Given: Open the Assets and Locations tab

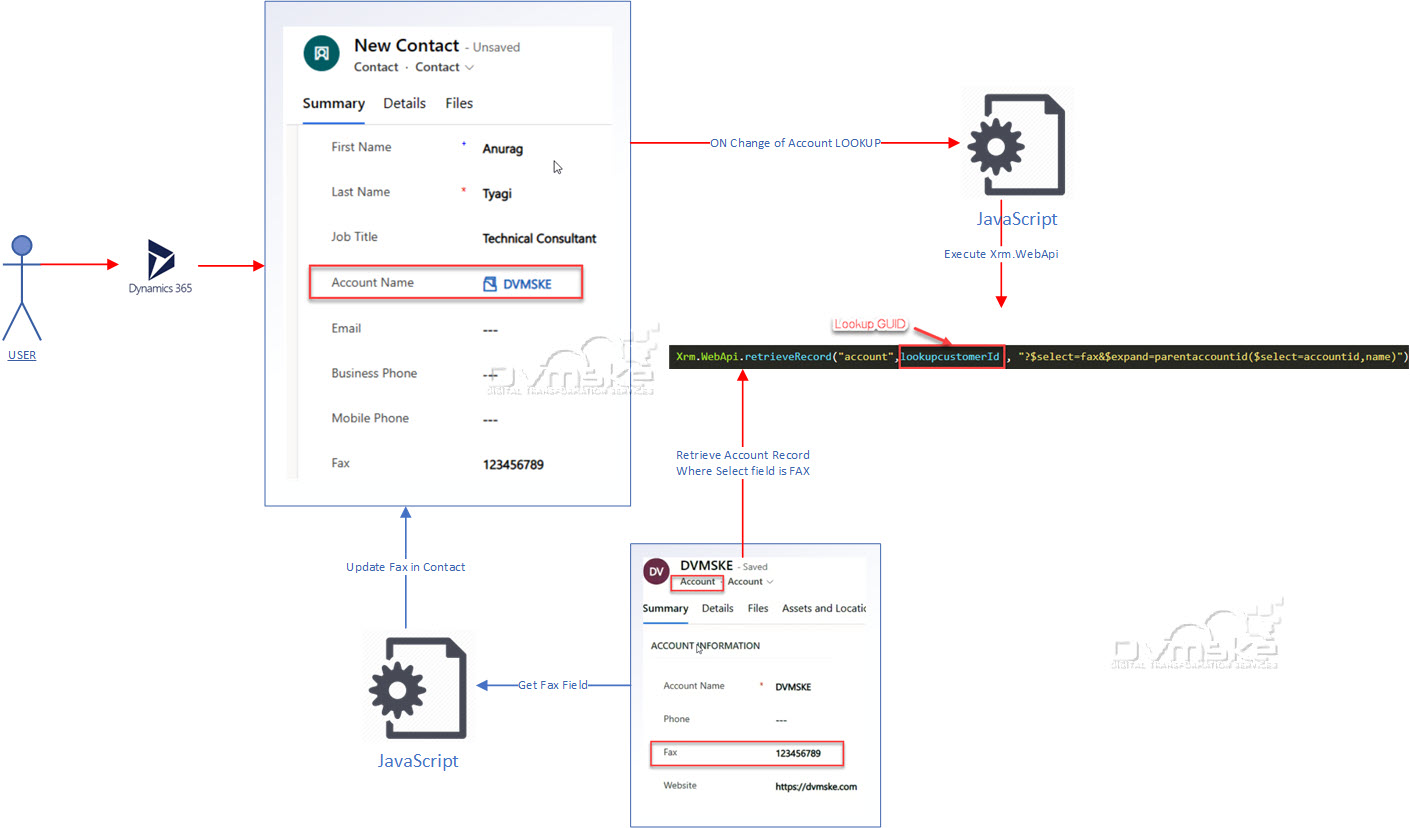Looking at the screenshot, I should 824,608.
